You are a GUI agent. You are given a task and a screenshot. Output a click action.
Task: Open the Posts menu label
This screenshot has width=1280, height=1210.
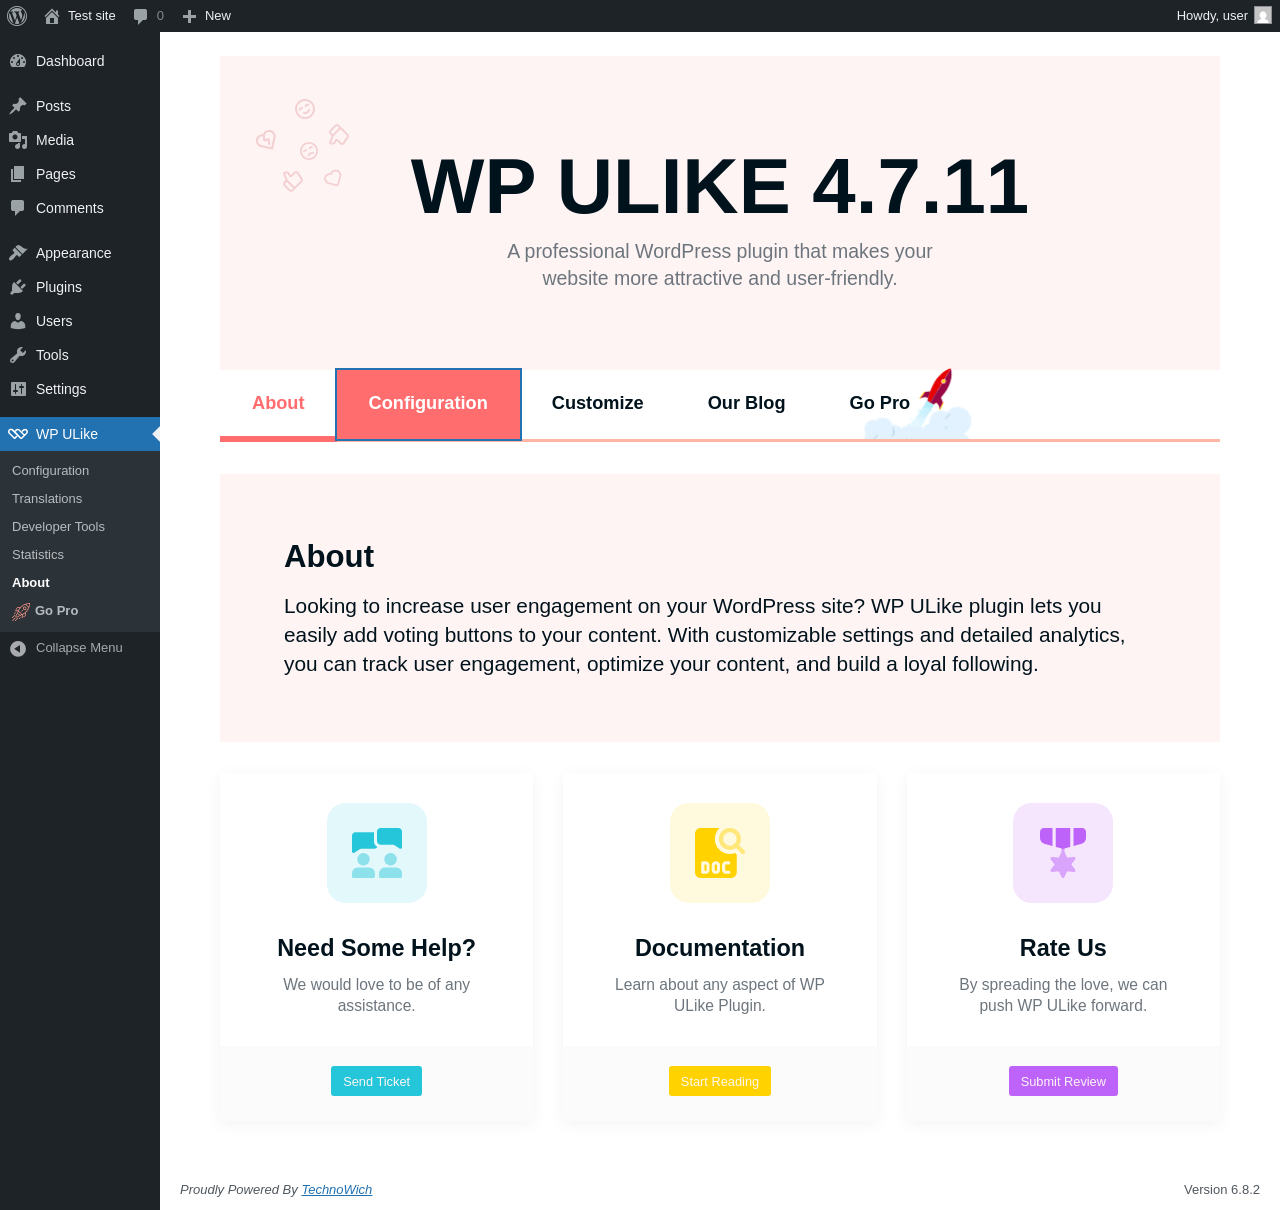pyautogui.click(x=53, y=106)
